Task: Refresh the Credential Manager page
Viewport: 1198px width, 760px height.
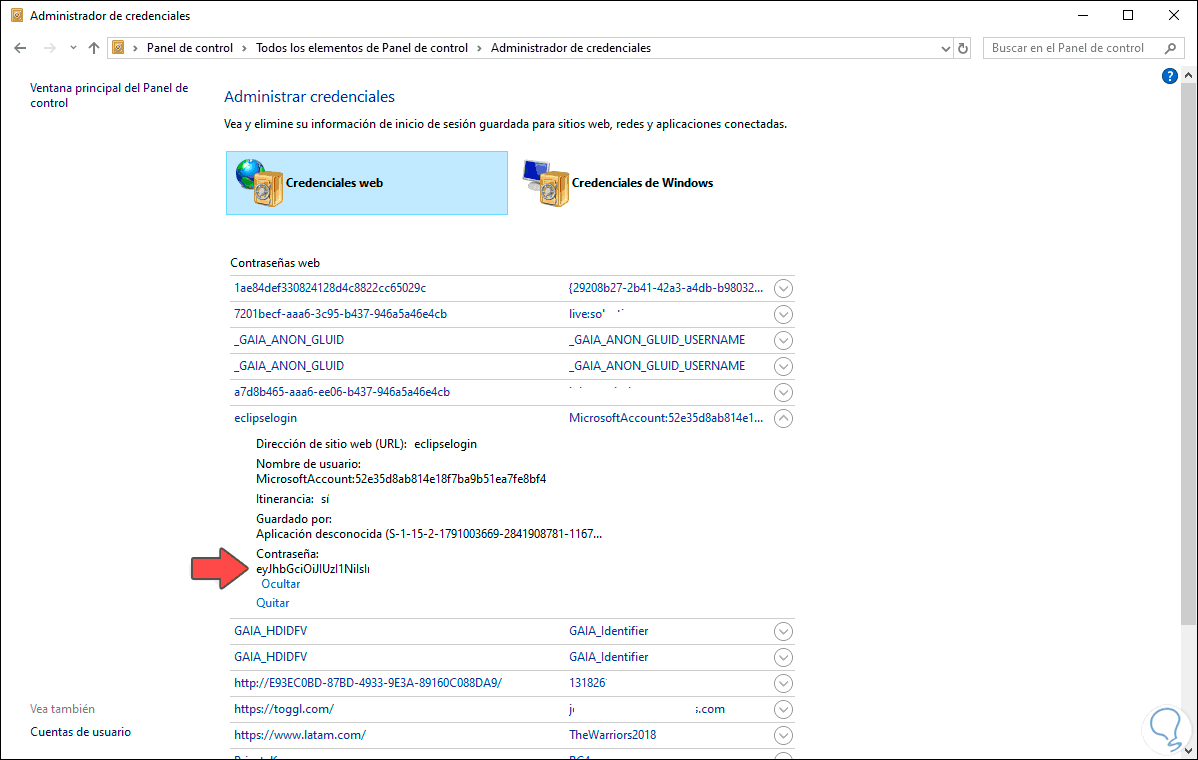Action: pos(963,48)
